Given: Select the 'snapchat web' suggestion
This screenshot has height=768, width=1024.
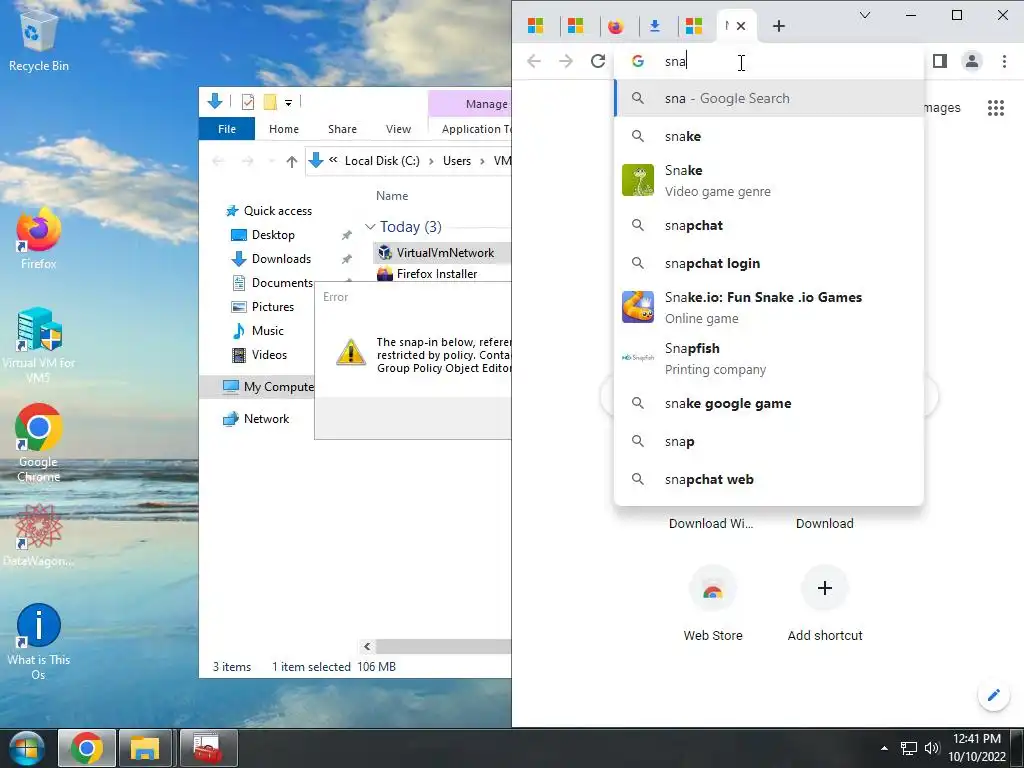Looking at the screenshot, I should coord(769,479).
